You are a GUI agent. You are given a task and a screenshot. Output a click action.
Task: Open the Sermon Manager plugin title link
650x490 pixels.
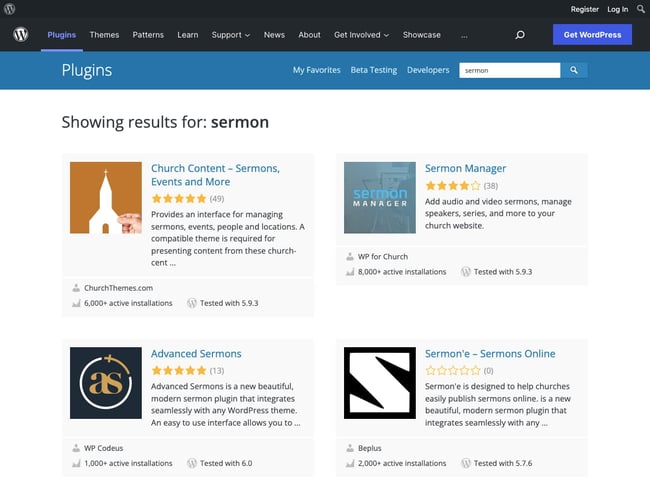pyautogui.click(x=465, y=168)
